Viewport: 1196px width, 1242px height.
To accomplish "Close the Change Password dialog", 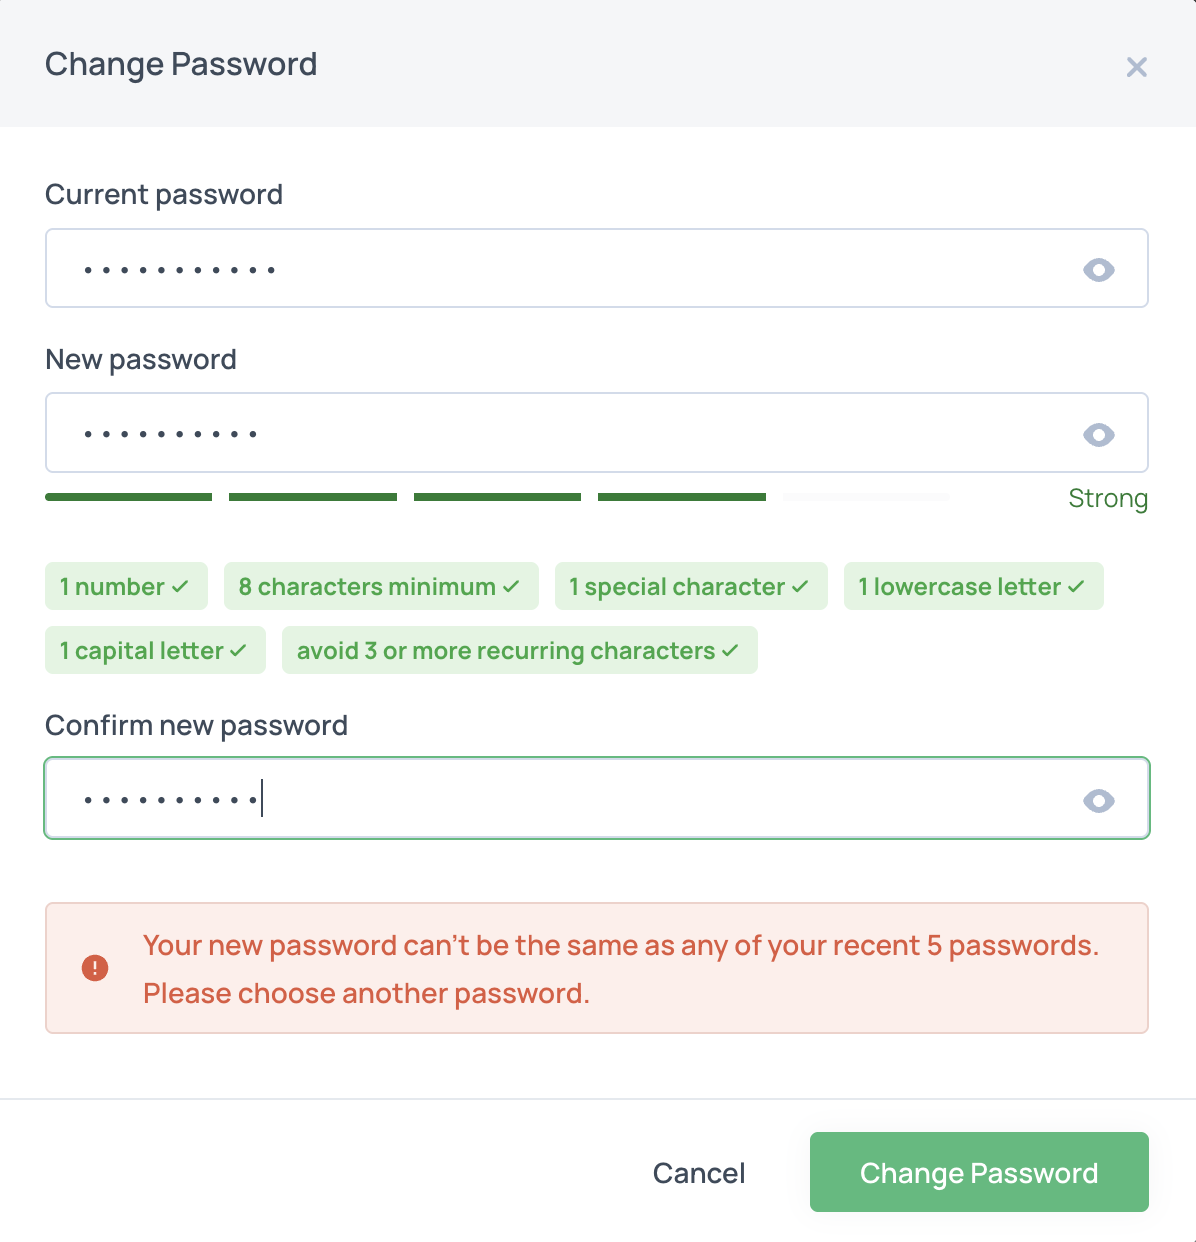I will [1136, 67].
